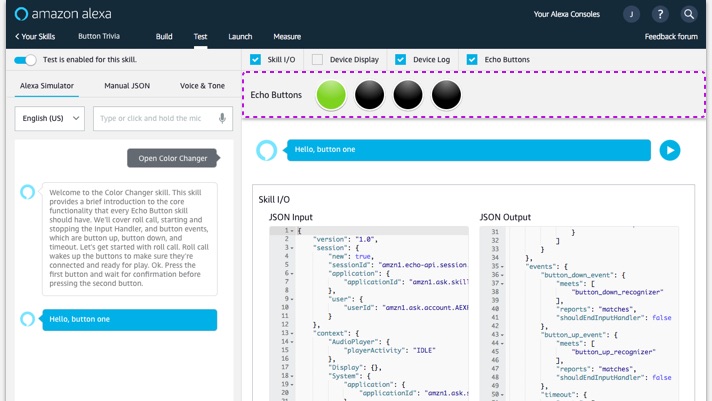Viewport: 712px width, 401px height.
Task: Collapse JSON Output line 35 events fold
Action: [x=502, y=267]
